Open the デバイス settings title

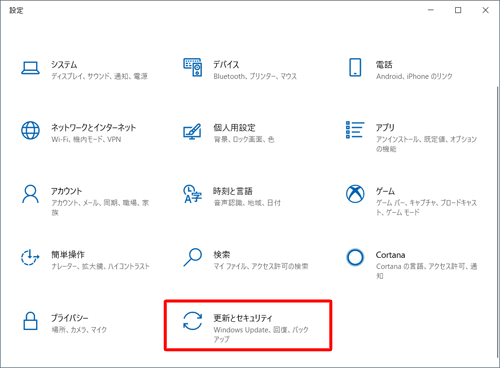coord(226,64)
